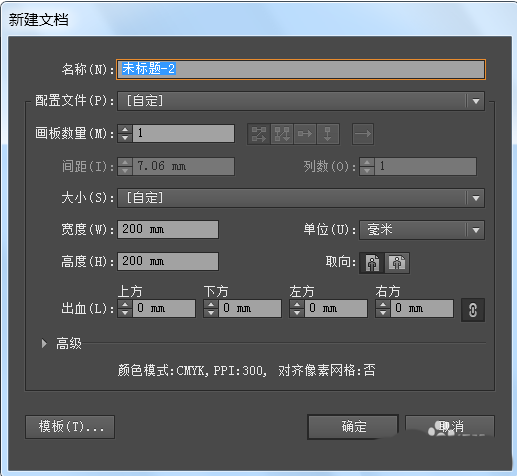517x476 pixels.
Task: Choose arrange by column artboard icon
Action: pyautogui.click(x=328, y=134)
